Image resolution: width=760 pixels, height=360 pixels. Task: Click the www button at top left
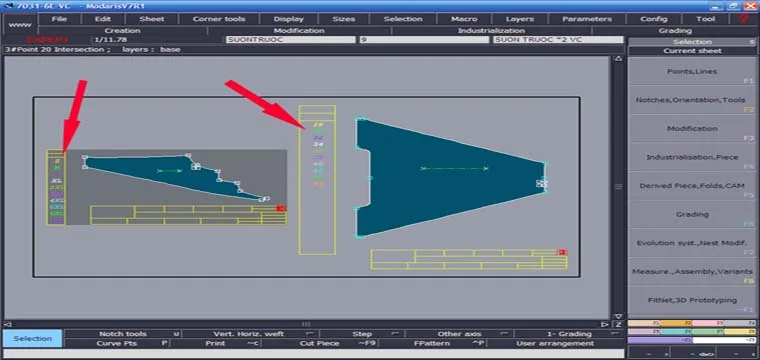tap(20, 24)
